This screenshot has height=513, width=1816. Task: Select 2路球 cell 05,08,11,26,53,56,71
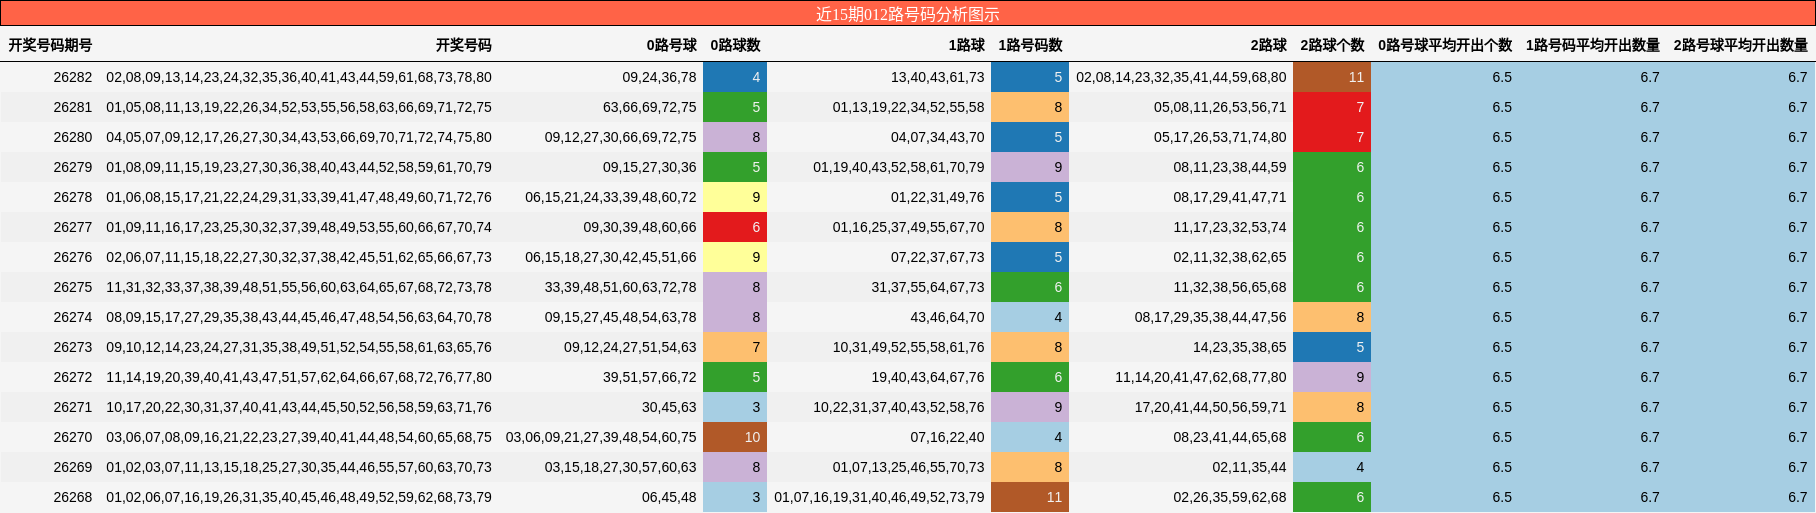(x=1220, y=107)
